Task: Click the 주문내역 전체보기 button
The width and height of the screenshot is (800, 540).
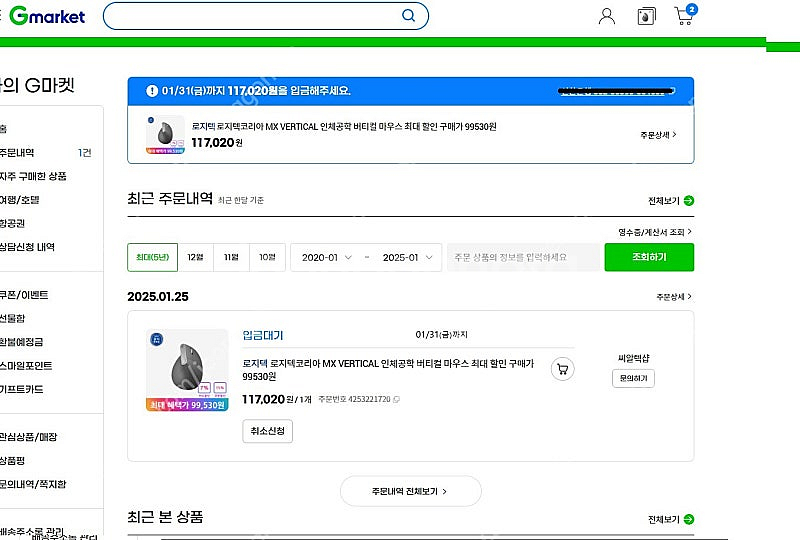Action: click(410, 491)
